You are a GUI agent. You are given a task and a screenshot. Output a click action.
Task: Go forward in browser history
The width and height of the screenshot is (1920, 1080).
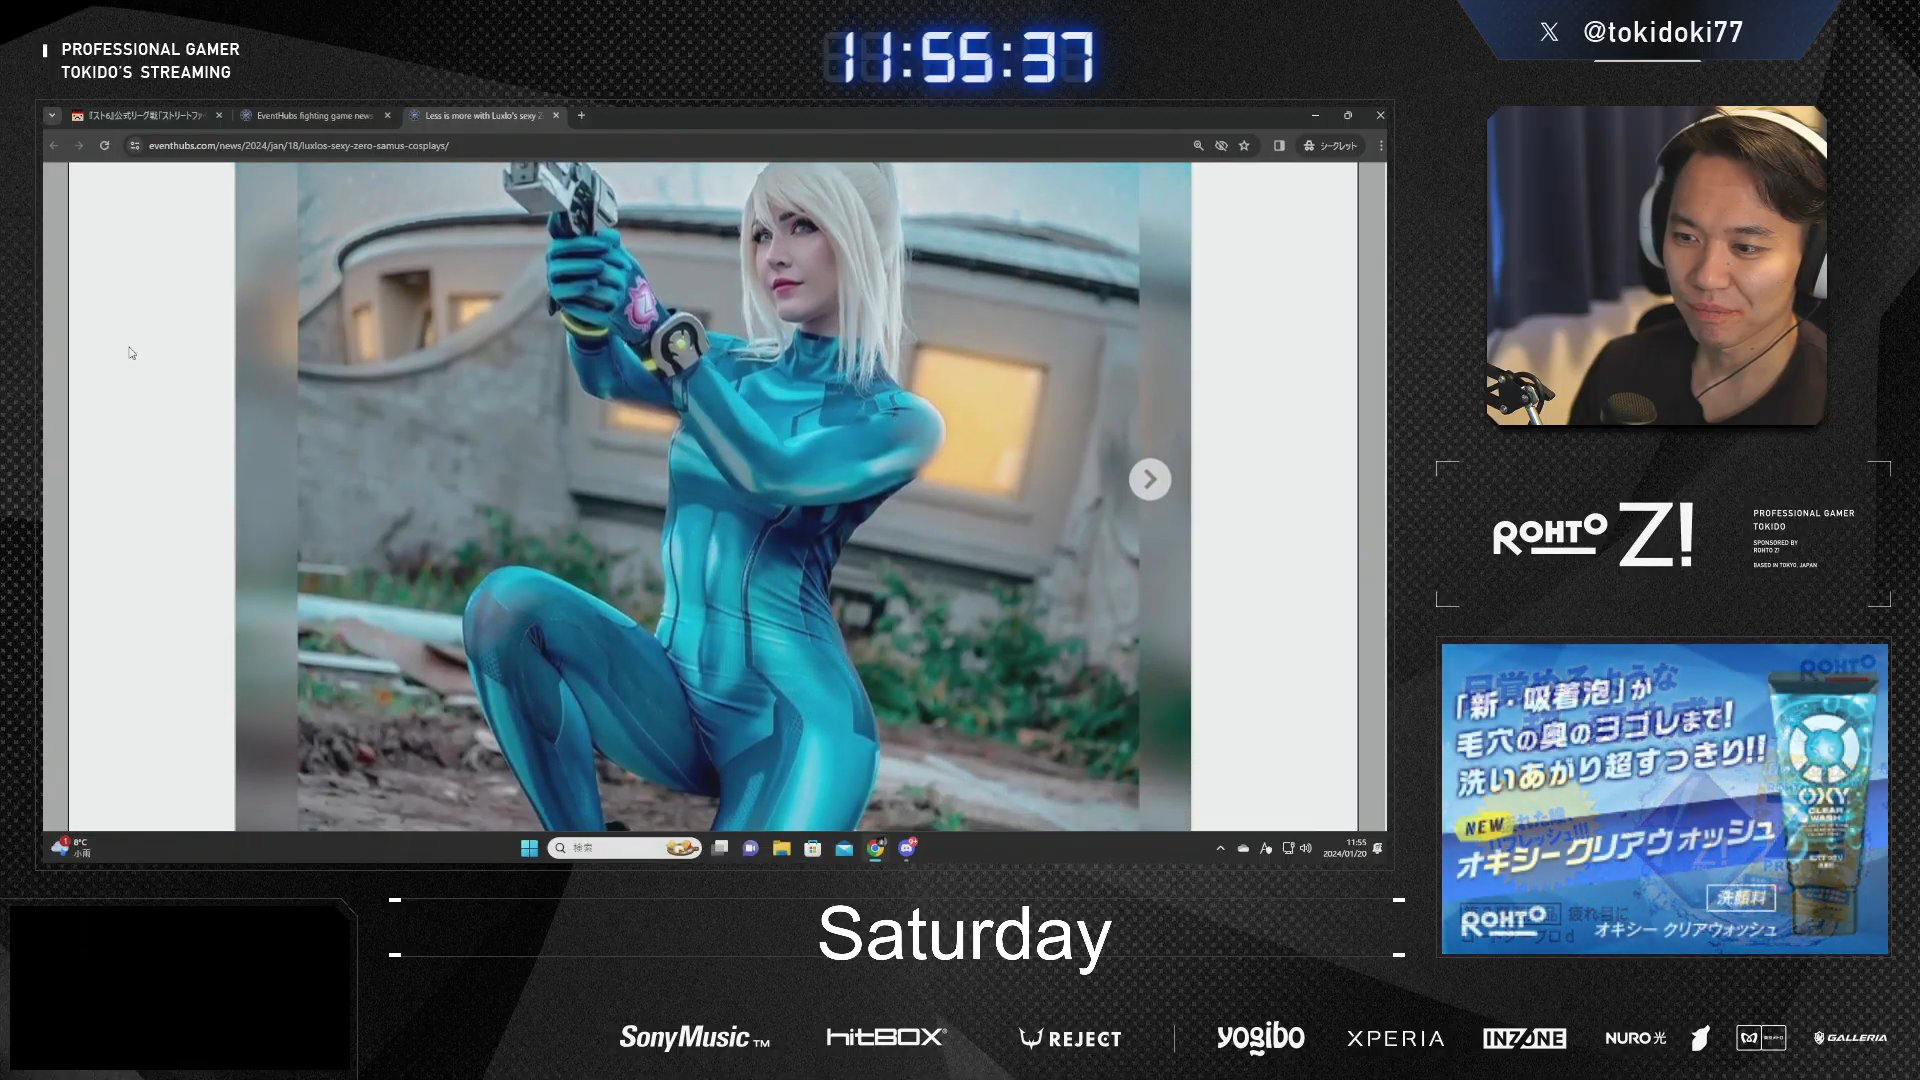point(79,146)
